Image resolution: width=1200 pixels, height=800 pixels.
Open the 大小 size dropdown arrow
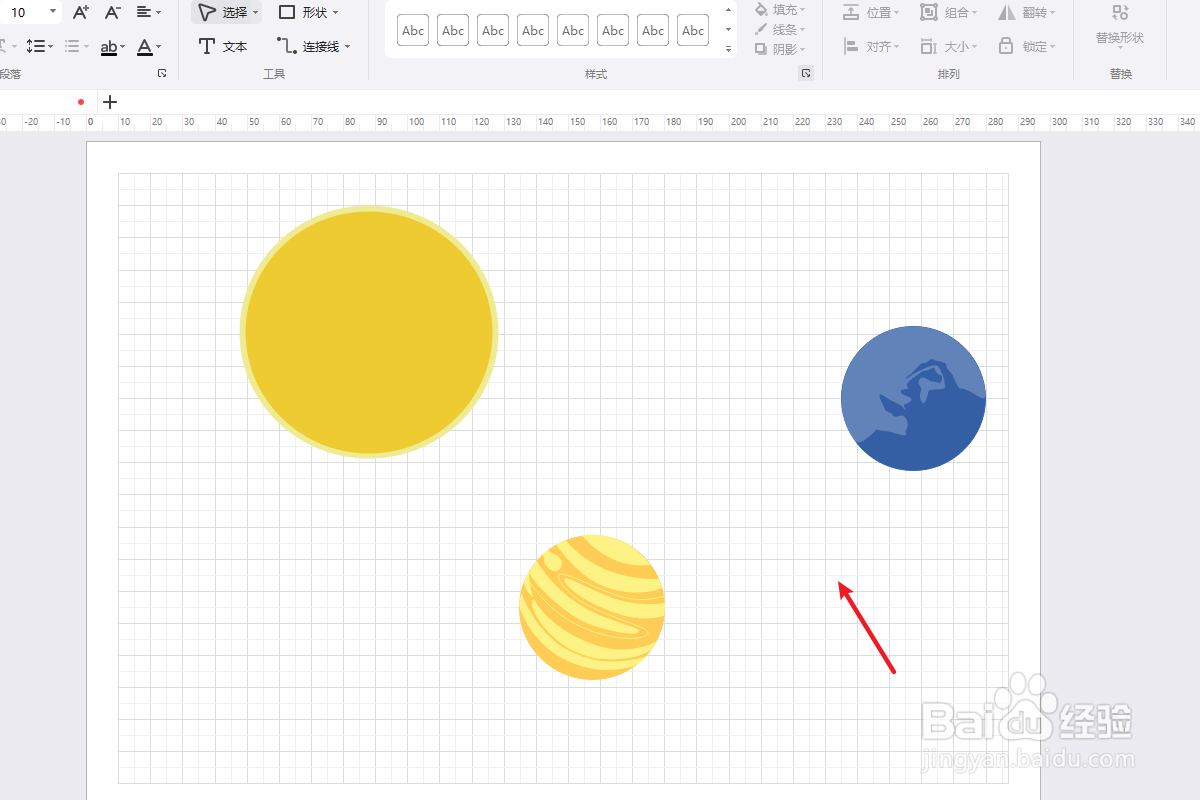(975, 47)
